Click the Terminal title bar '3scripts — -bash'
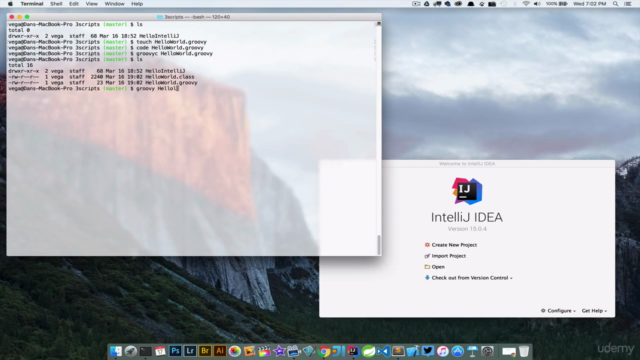The width and height of the screenshot is (640, 360). (x=194, y=17)
